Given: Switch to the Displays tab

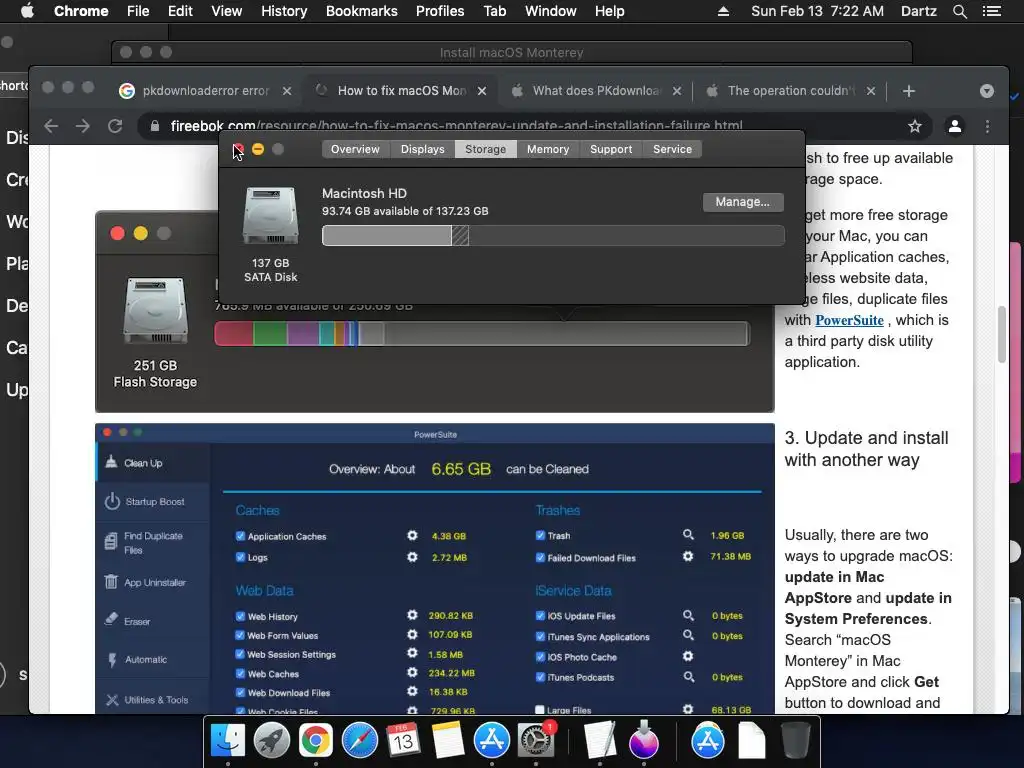Looking at the screenshot, I should 423,149.
